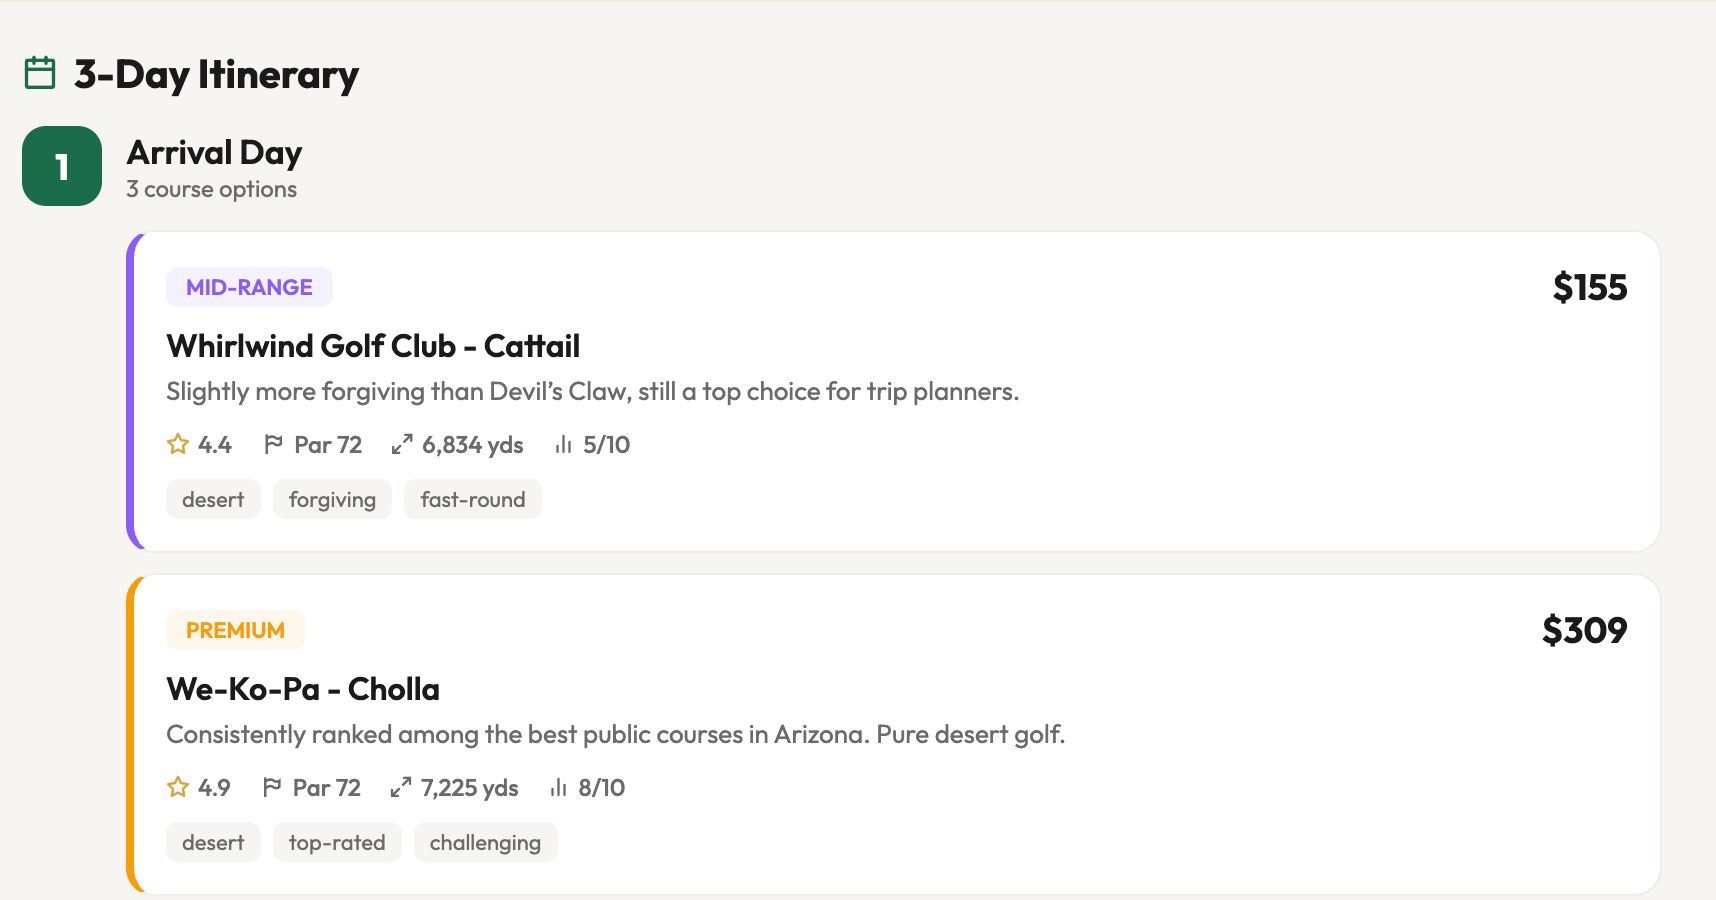Click the difficulty bars icon beside 5/10
Image resolution: width=1716 pixels, height=900 pixels.
(x=564, y=444)
